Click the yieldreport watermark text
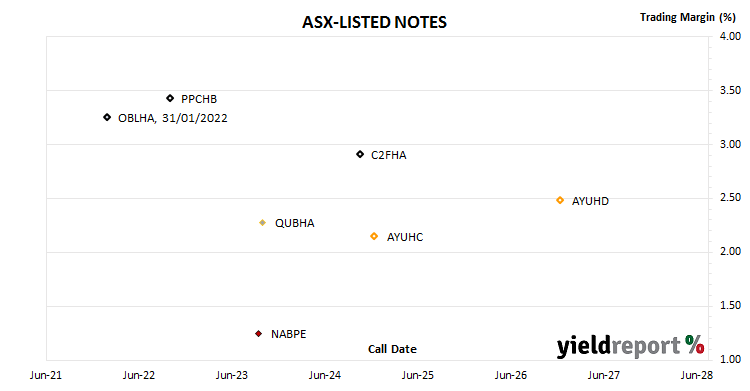 [x=618, y=346]
